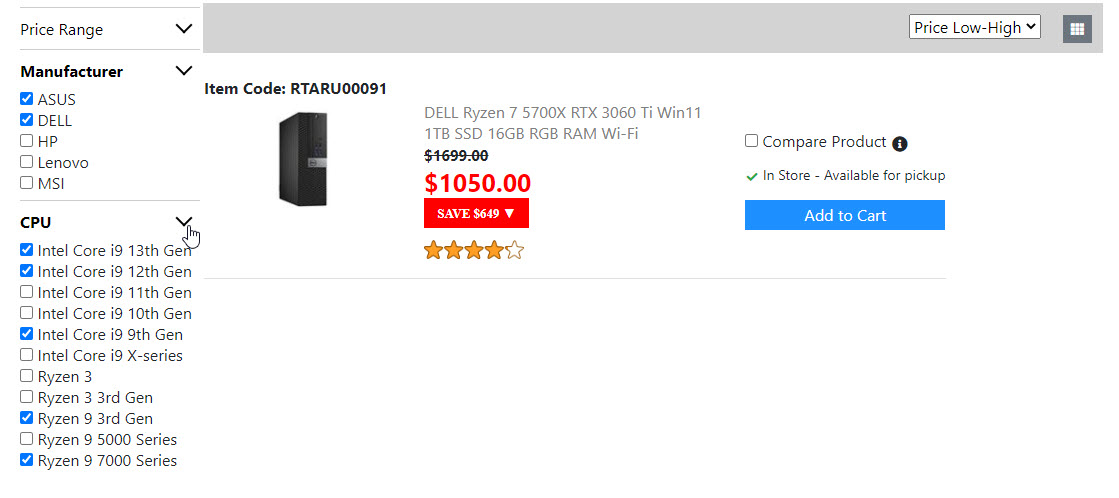Uncheck Intel Core i9 13th Gen
The image size is (1119, 498).
coord(27,250)
